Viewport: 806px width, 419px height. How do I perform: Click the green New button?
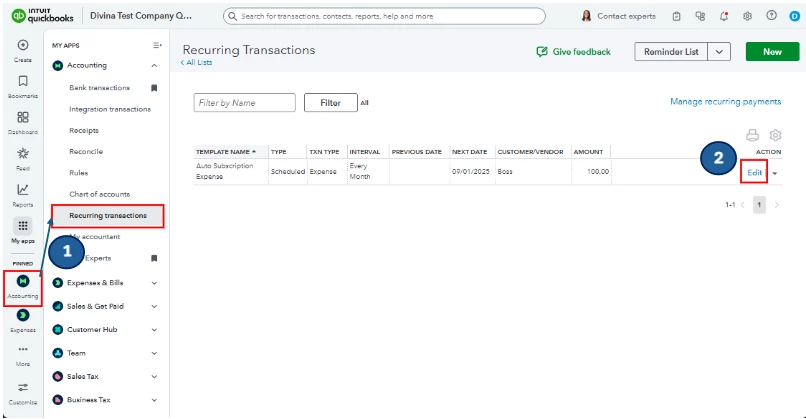point(772,52)
